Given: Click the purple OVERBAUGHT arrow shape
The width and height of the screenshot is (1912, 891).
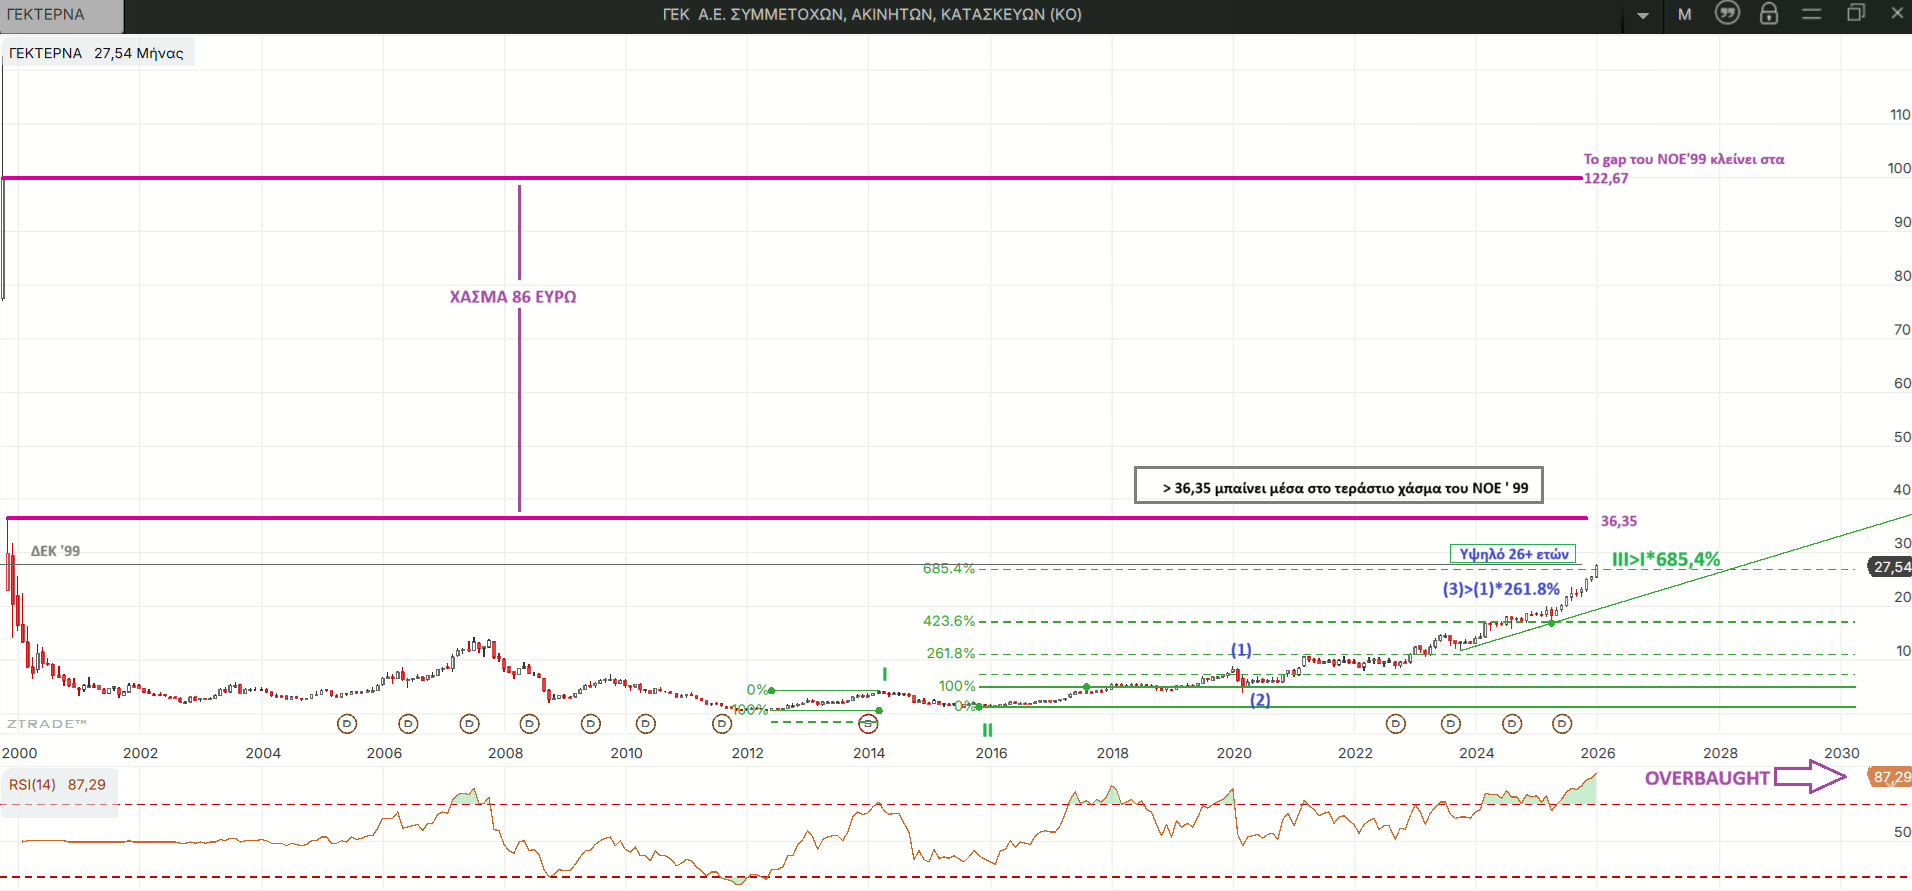Looking at the screenshot, I should click(x=1810, y=777).
